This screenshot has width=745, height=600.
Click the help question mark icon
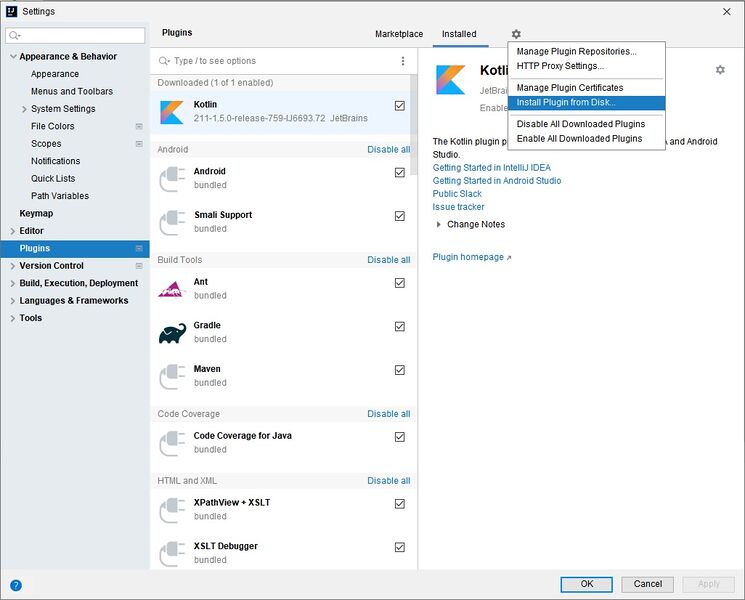click(x=16, y=585)
